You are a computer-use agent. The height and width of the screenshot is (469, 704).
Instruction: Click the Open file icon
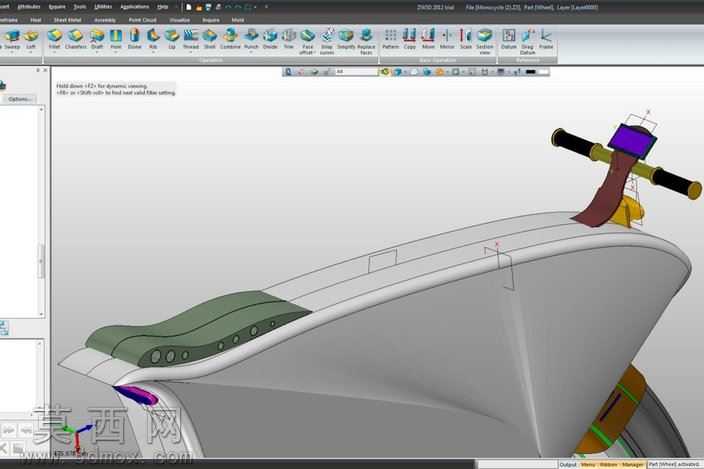click(198, 7)
